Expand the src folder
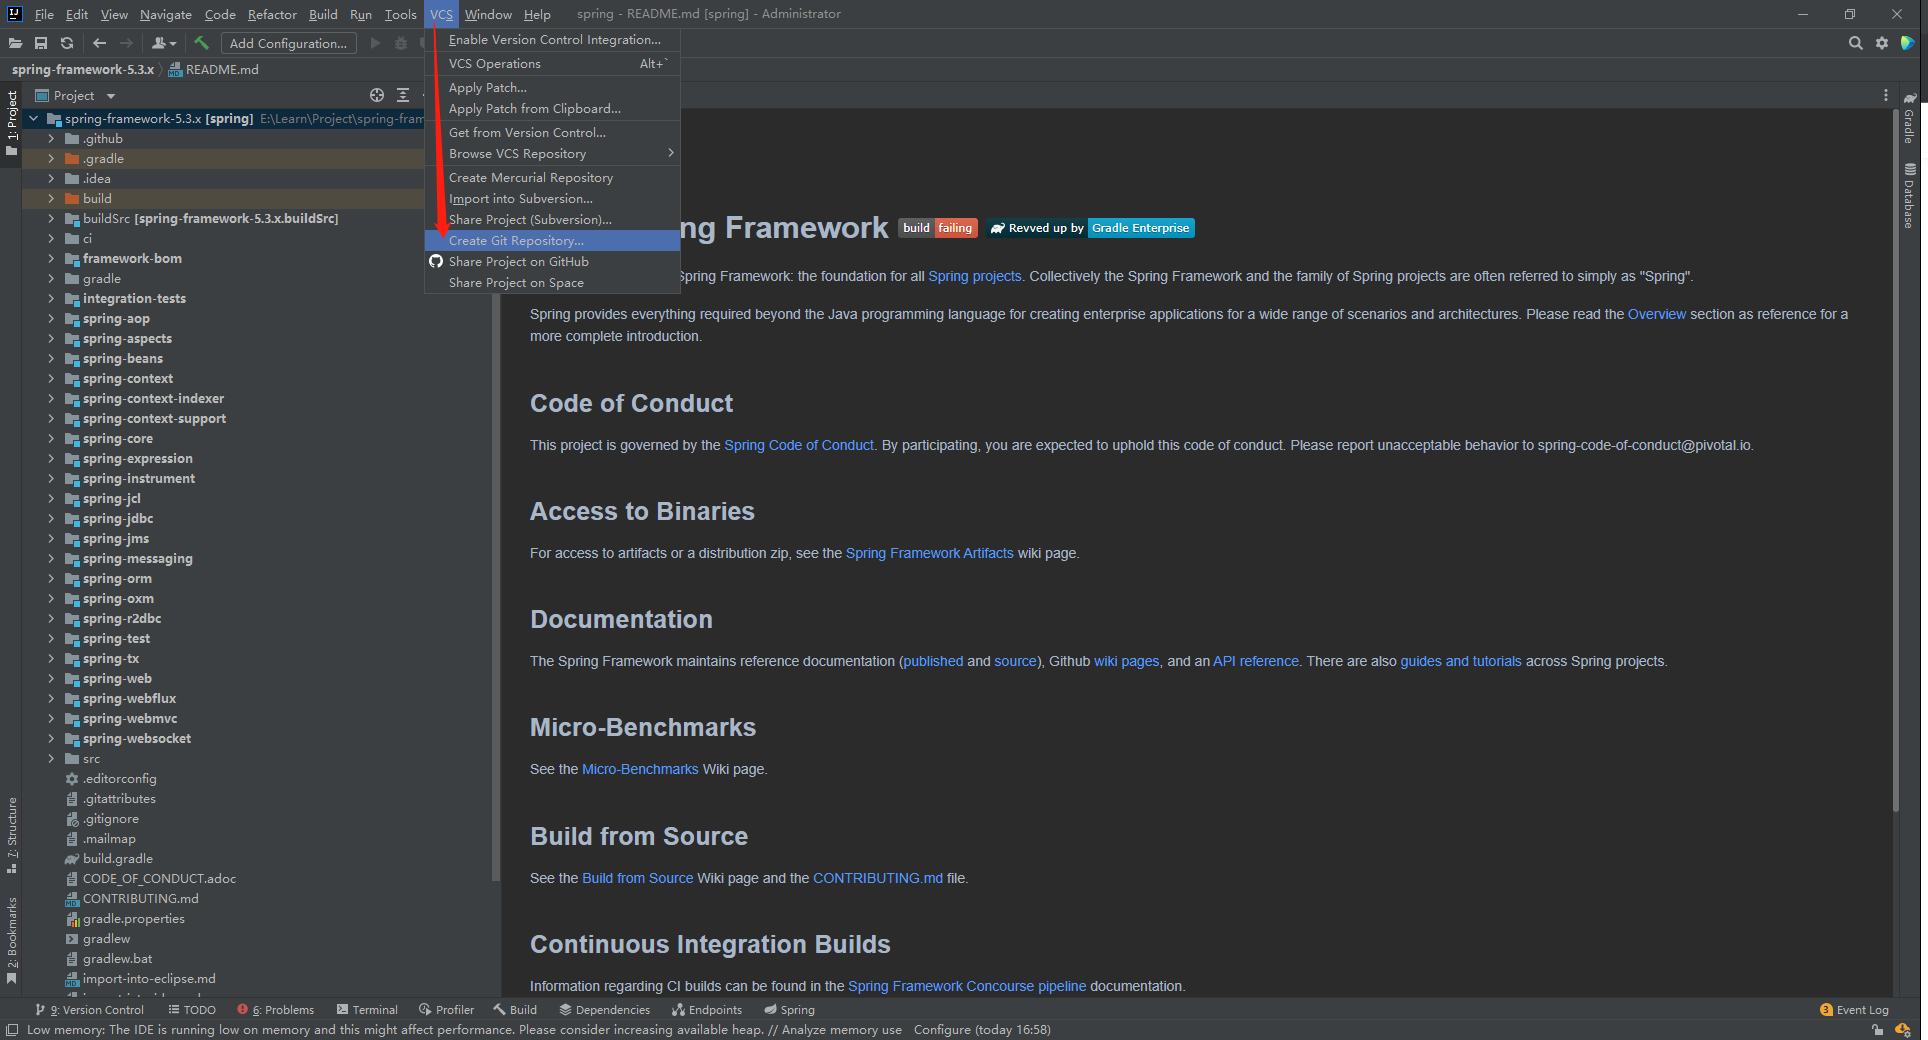Screen dimensions: 1928x1040 pos(51,758)
